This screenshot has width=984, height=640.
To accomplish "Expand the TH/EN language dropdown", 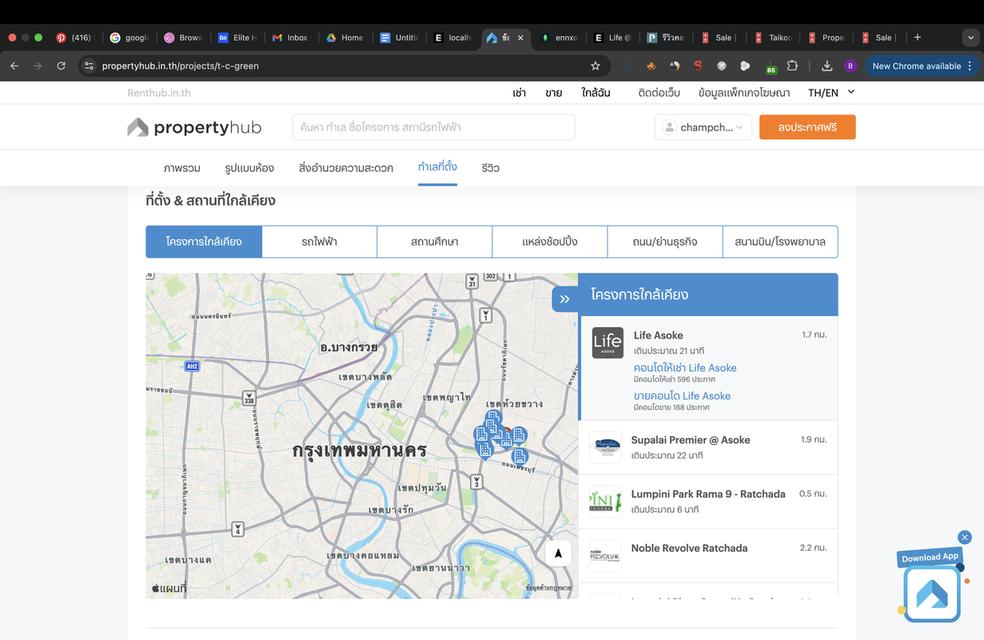I will [831, 92].
